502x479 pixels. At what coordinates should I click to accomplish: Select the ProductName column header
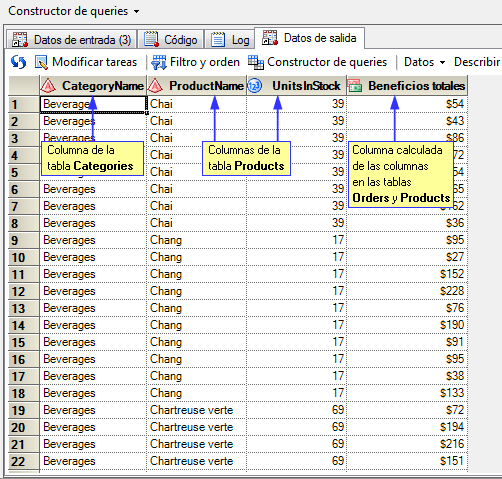[x=197, y=86]
